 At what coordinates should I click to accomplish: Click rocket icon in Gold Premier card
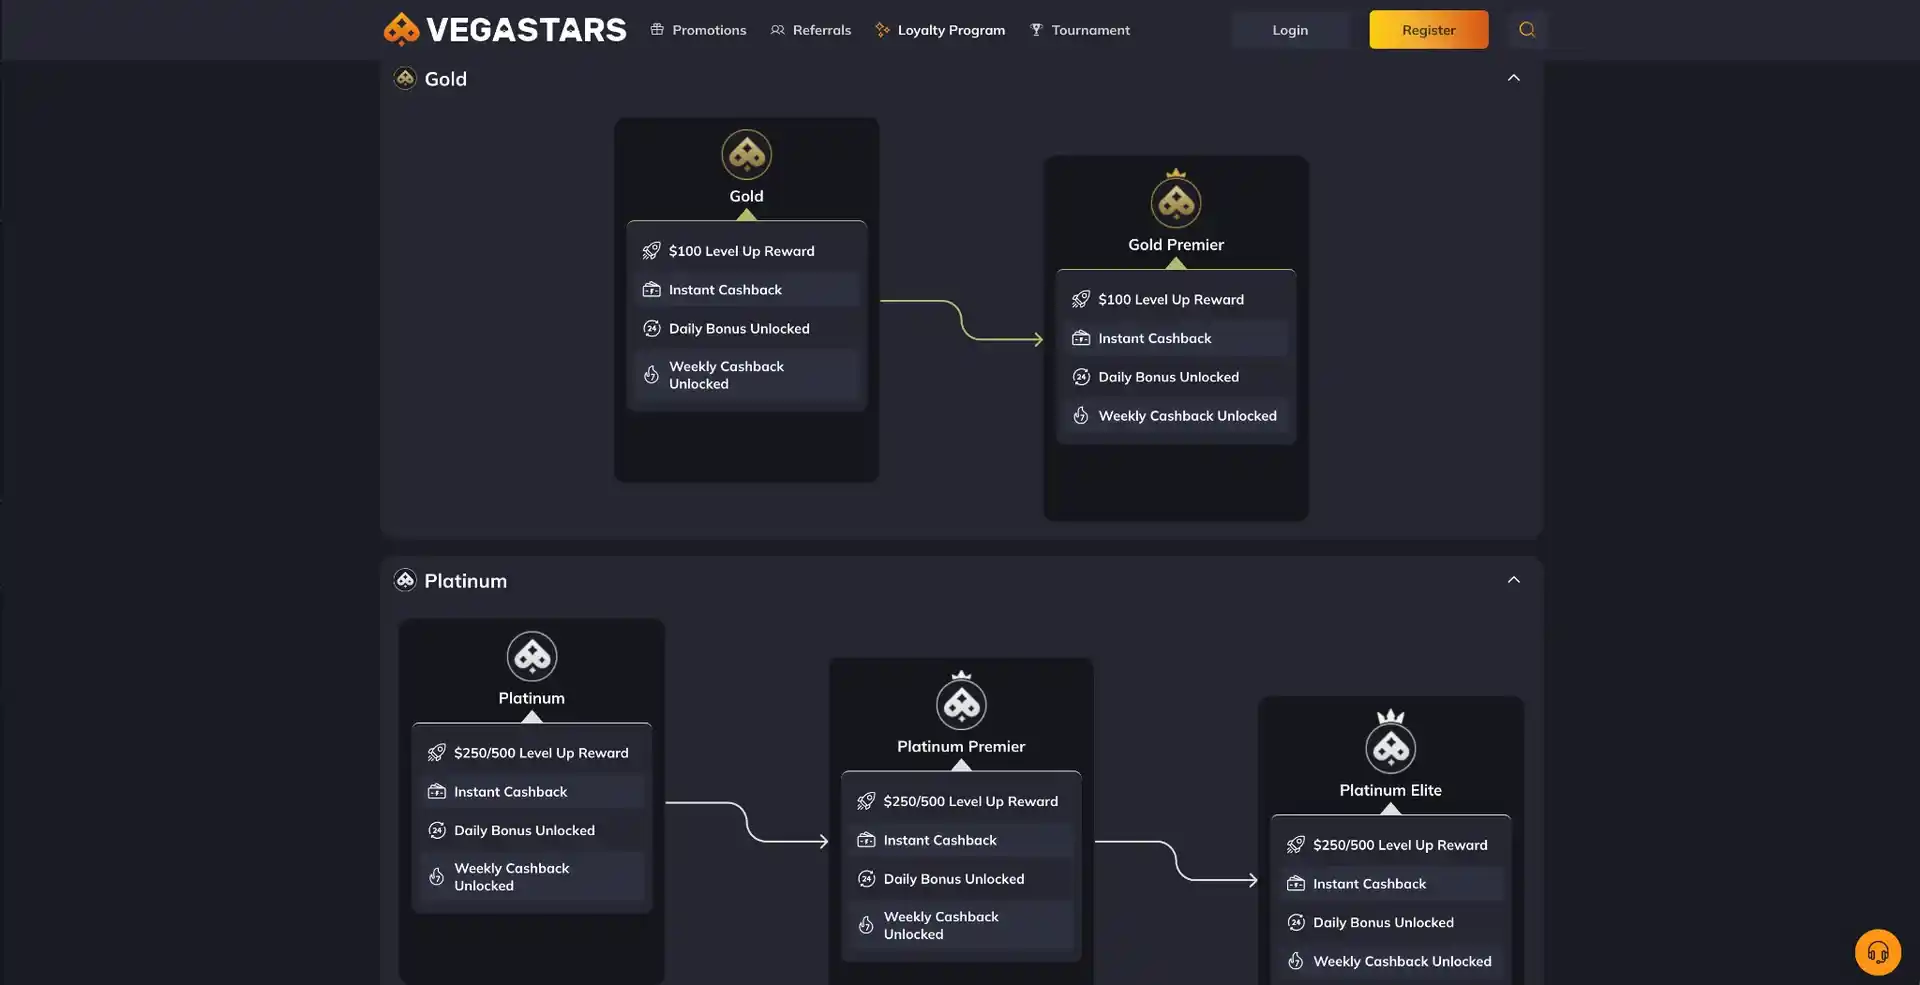click(x=1081, y=299)
